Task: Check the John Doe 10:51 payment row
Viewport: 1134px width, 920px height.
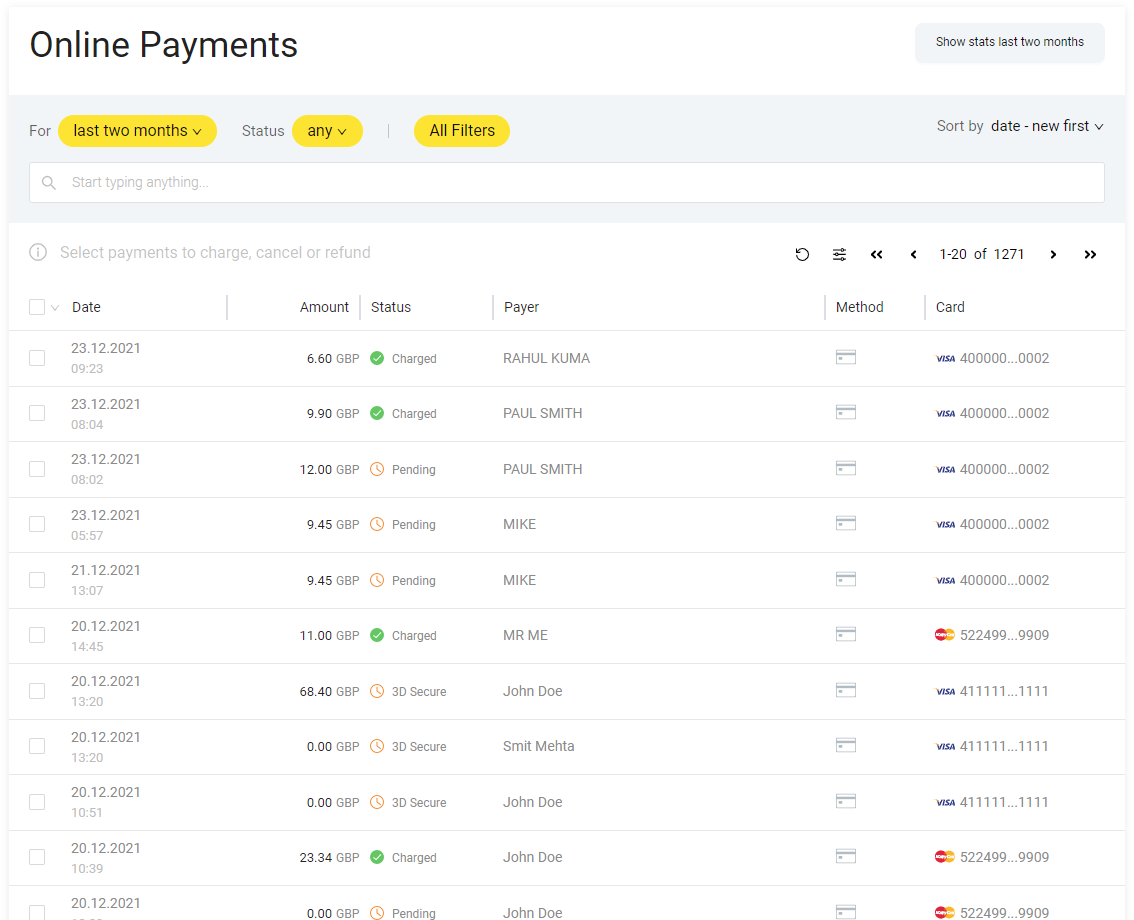Action: pyautogui.click(x=37, y=802)
